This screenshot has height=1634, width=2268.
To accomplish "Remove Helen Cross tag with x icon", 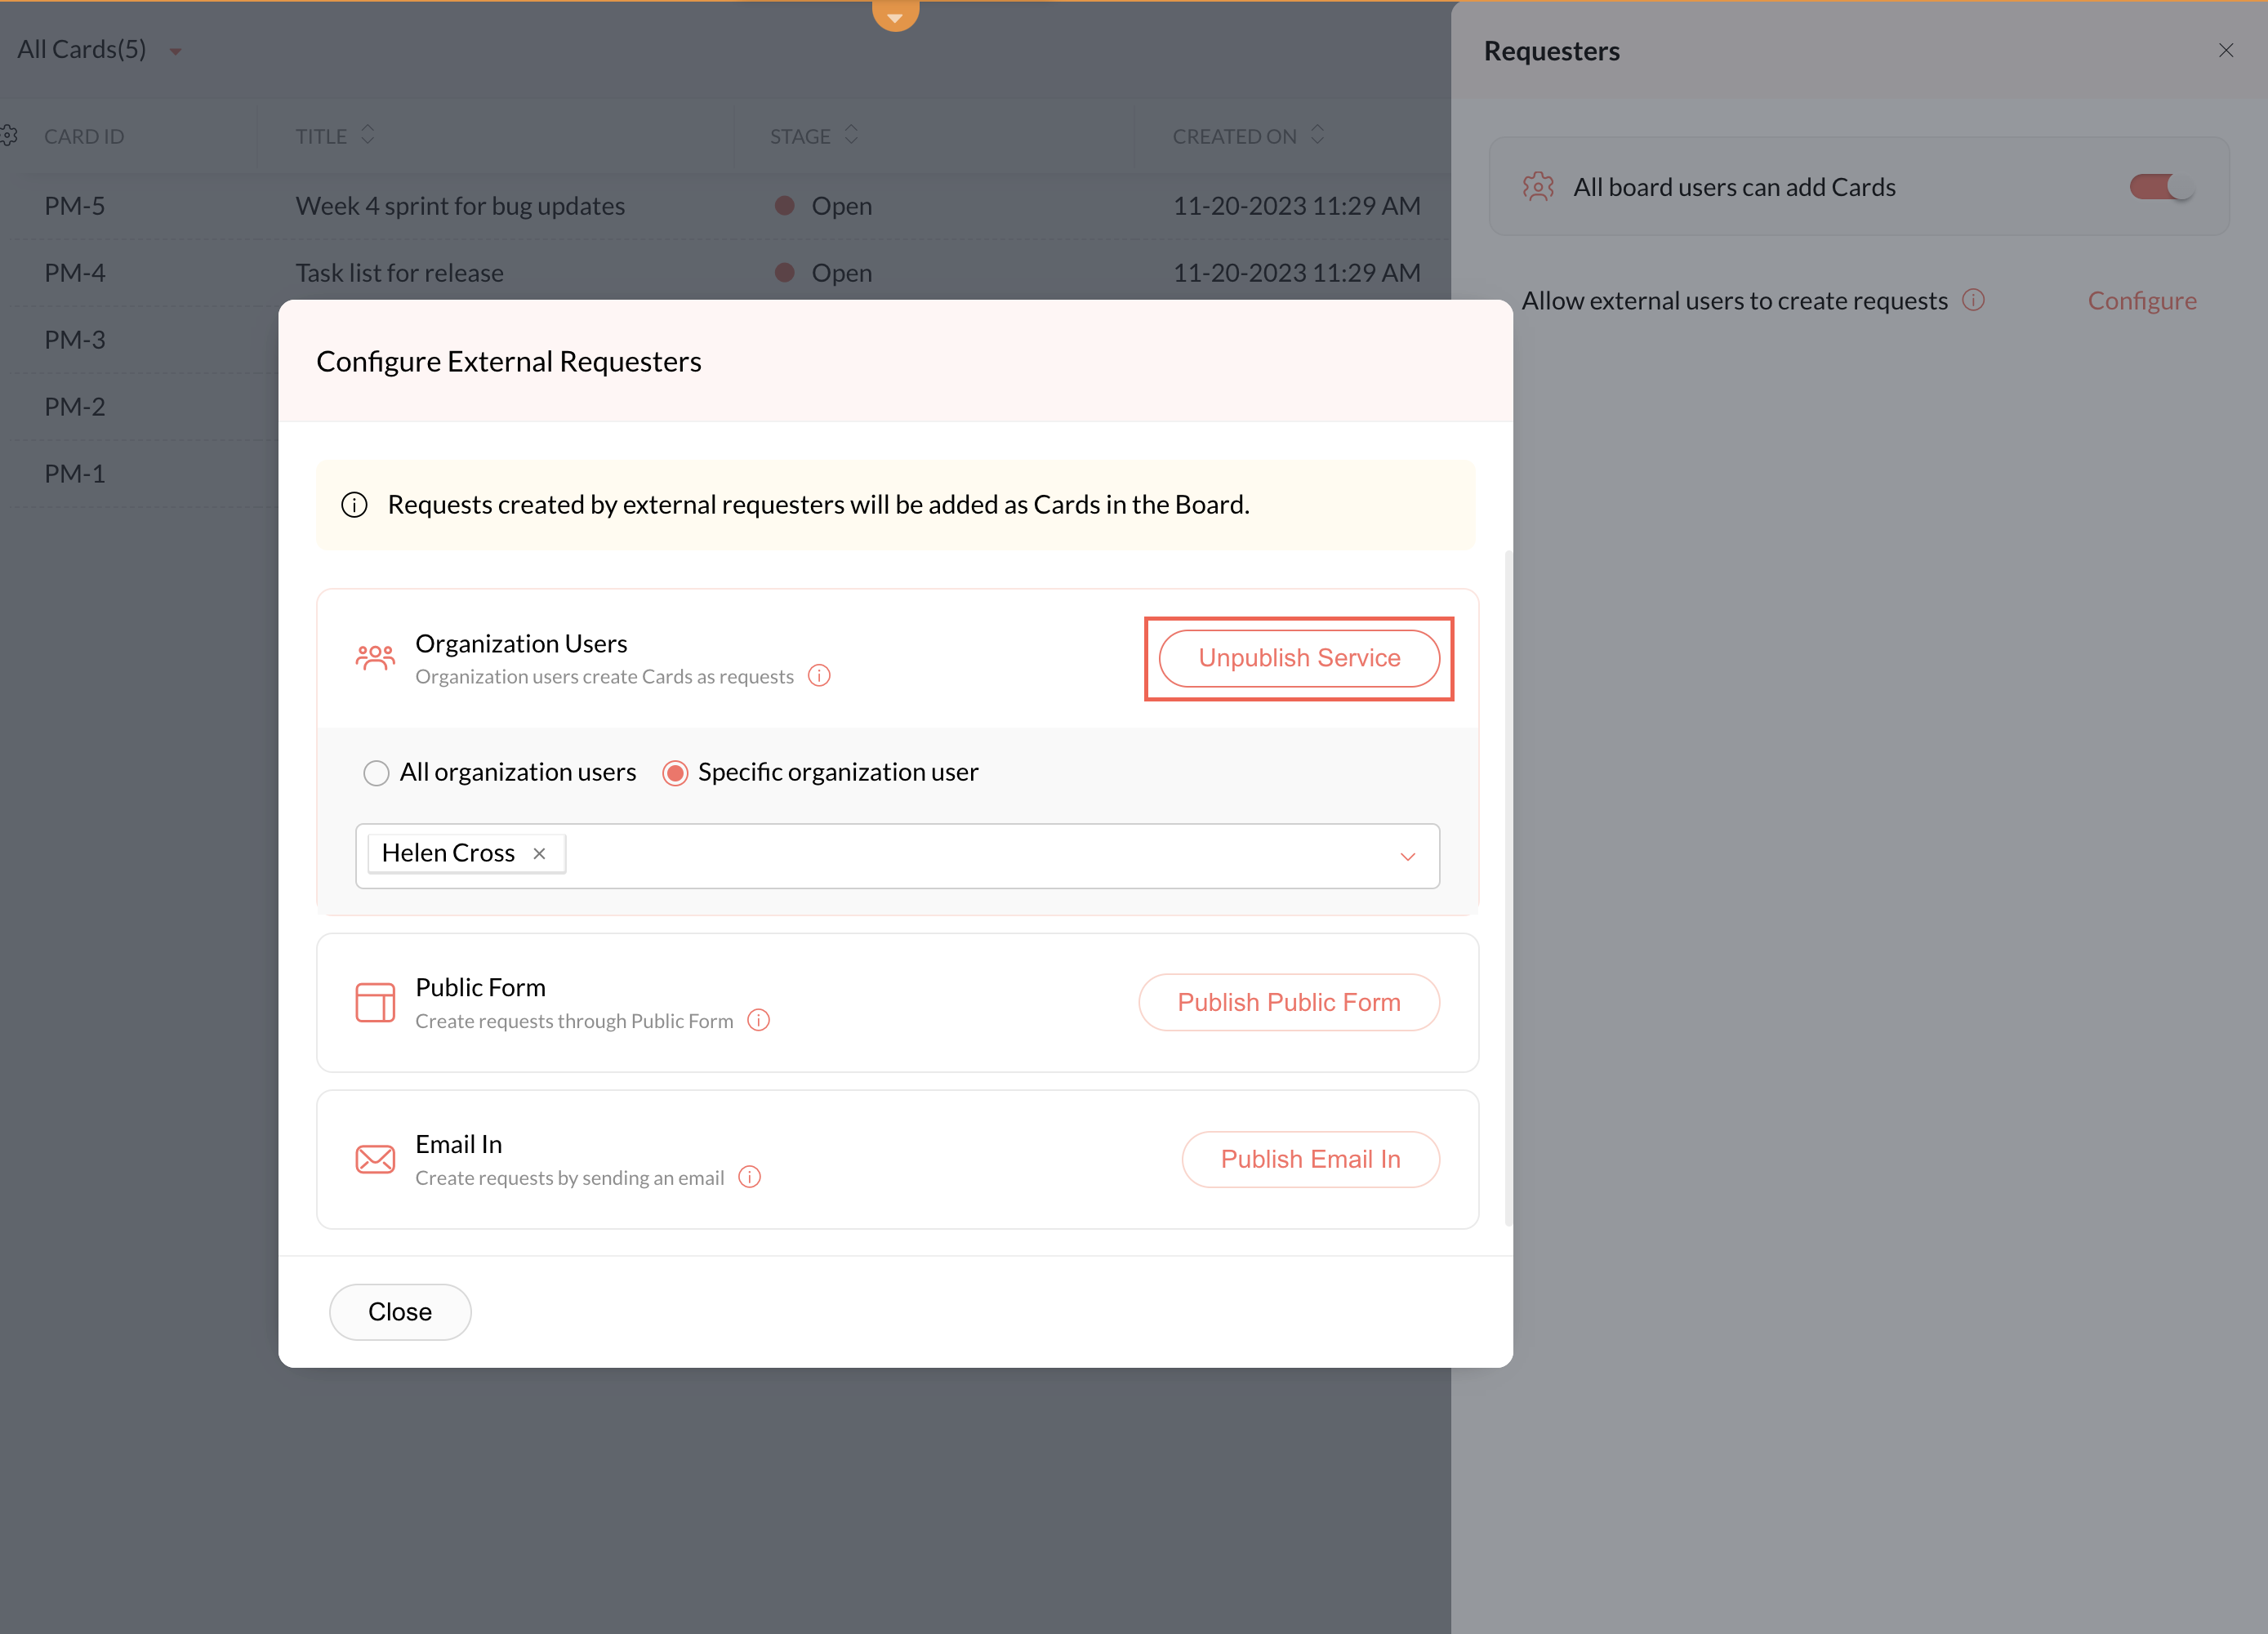I will pyautogui.click(x=539, y=853).
